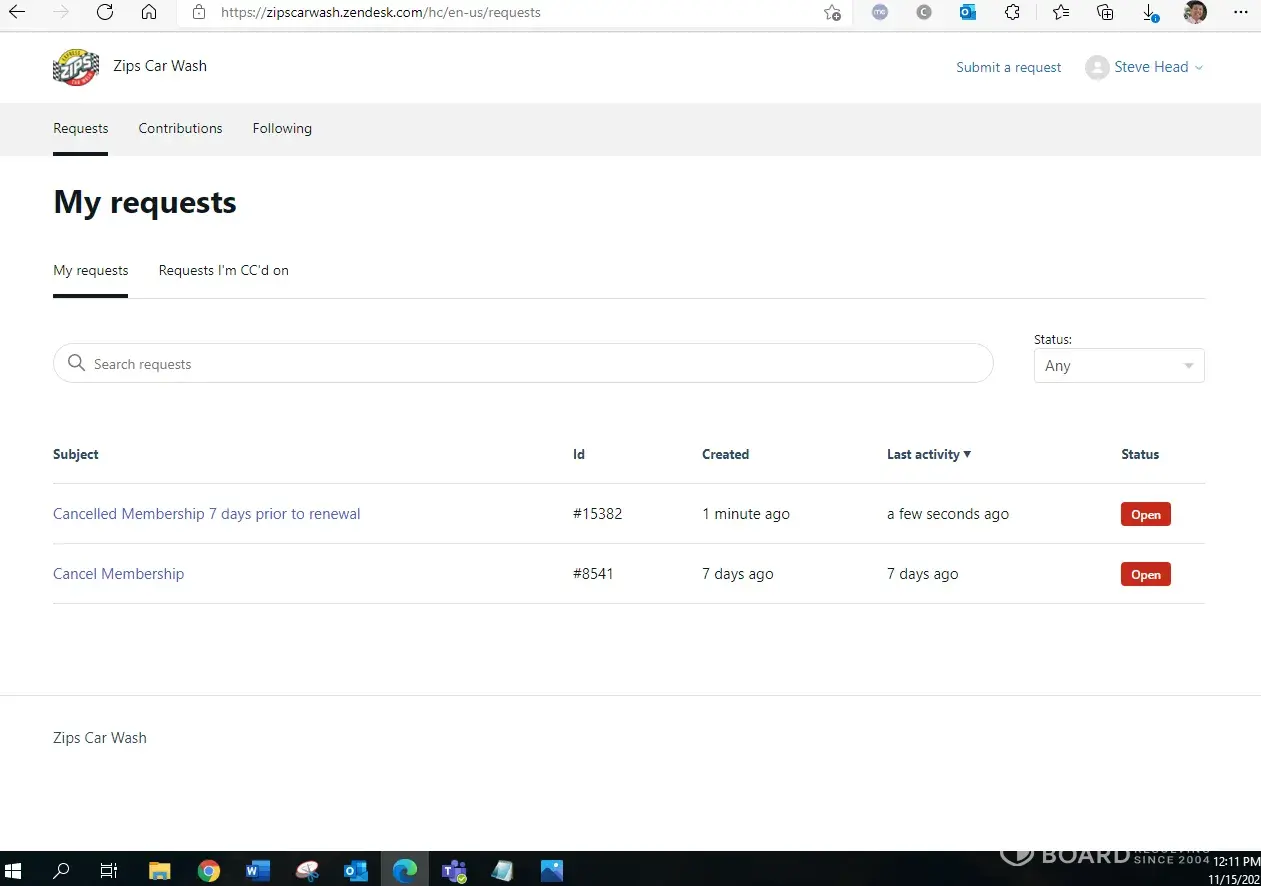Screen dimensions: 1261x886
Task: Select the Requests I'm CC'd on tab
Action: (x=223, y=270)
